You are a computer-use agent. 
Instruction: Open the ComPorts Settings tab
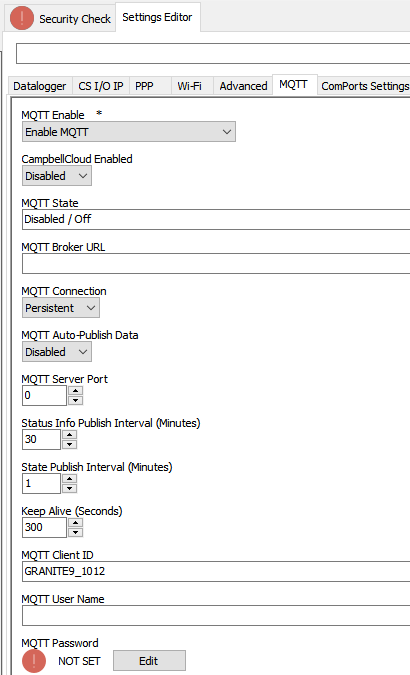365,86
